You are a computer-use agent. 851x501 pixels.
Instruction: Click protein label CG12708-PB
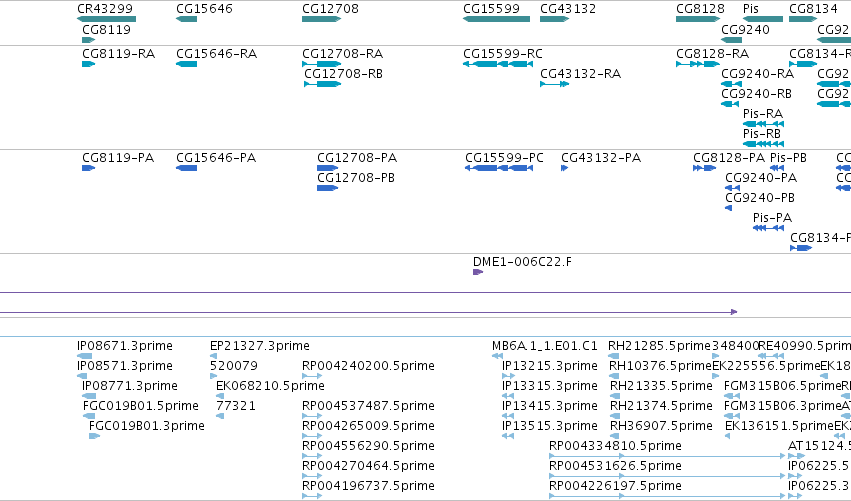pos(356,178)
